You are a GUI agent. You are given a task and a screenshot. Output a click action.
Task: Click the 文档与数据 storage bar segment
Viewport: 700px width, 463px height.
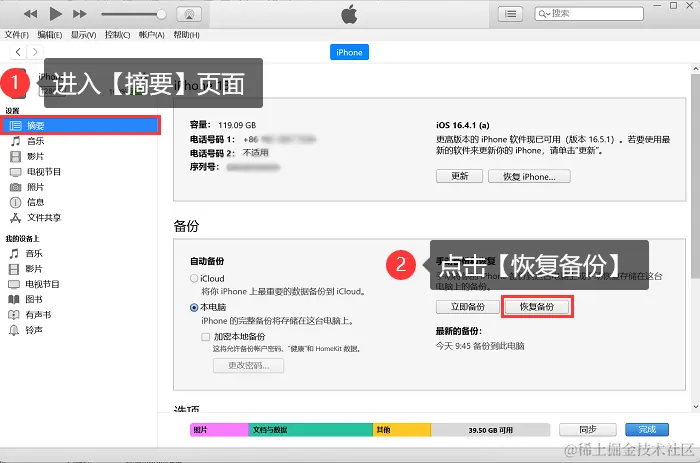pos(310,430)
